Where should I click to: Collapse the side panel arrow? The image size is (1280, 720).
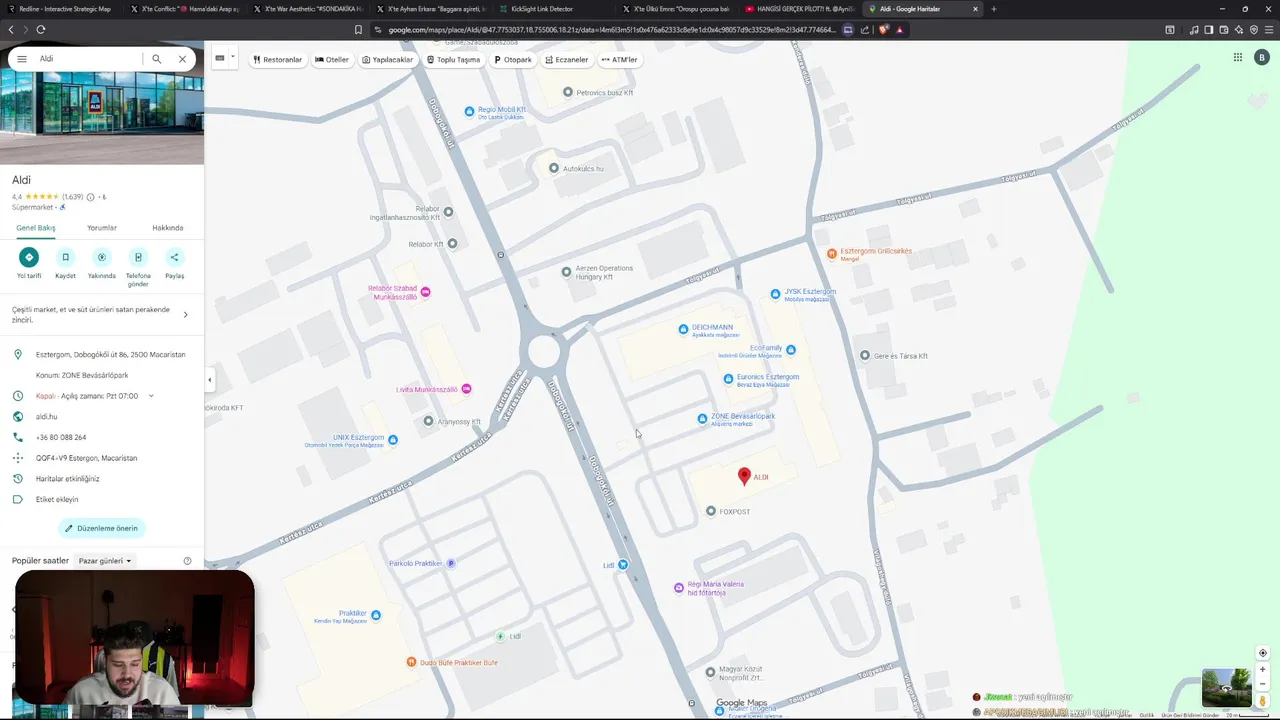(x=209, y=380)
